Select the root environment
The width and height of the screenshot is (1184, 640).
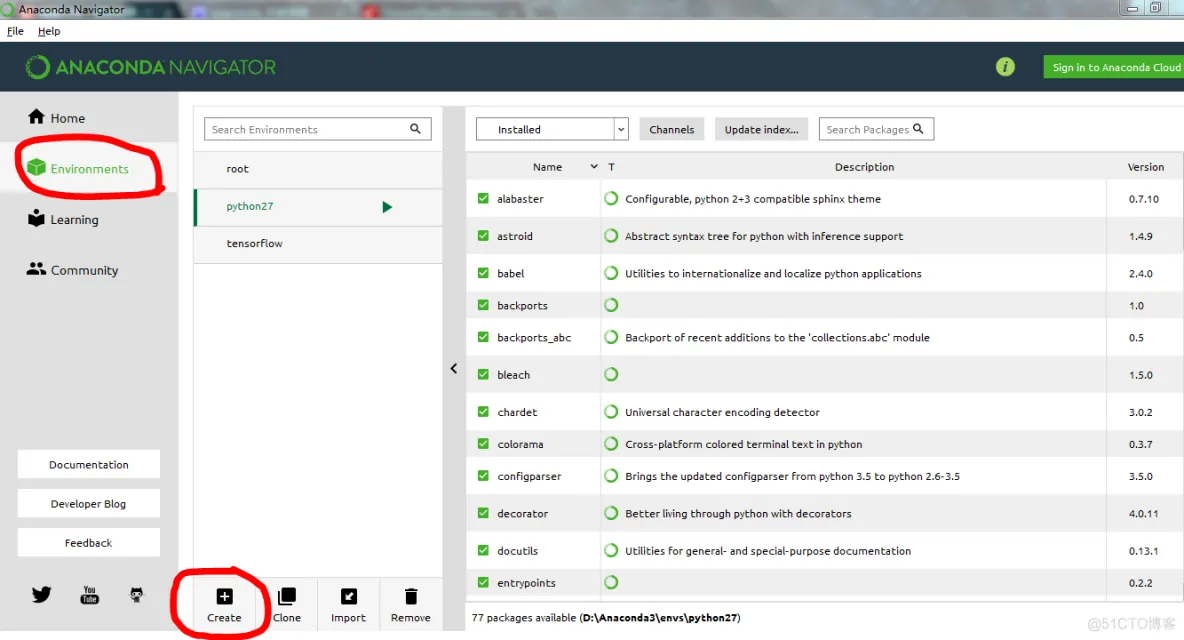[318, 169]
